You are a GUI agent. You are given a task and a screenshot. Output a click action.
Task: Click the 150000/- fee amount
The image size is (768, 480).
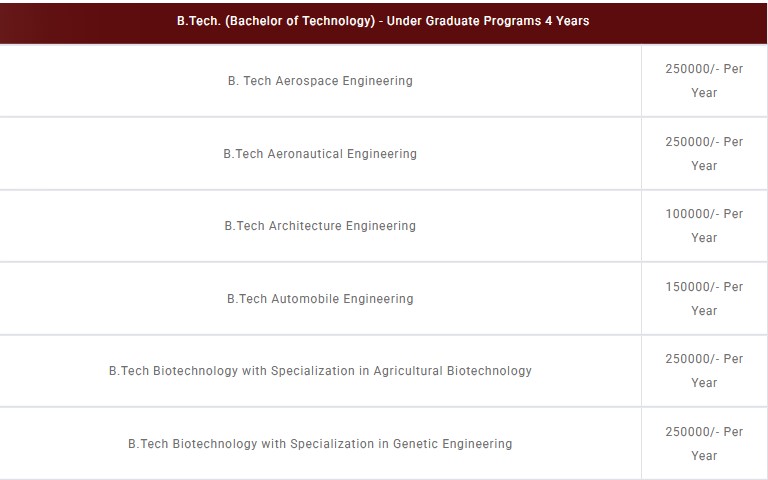692,287
